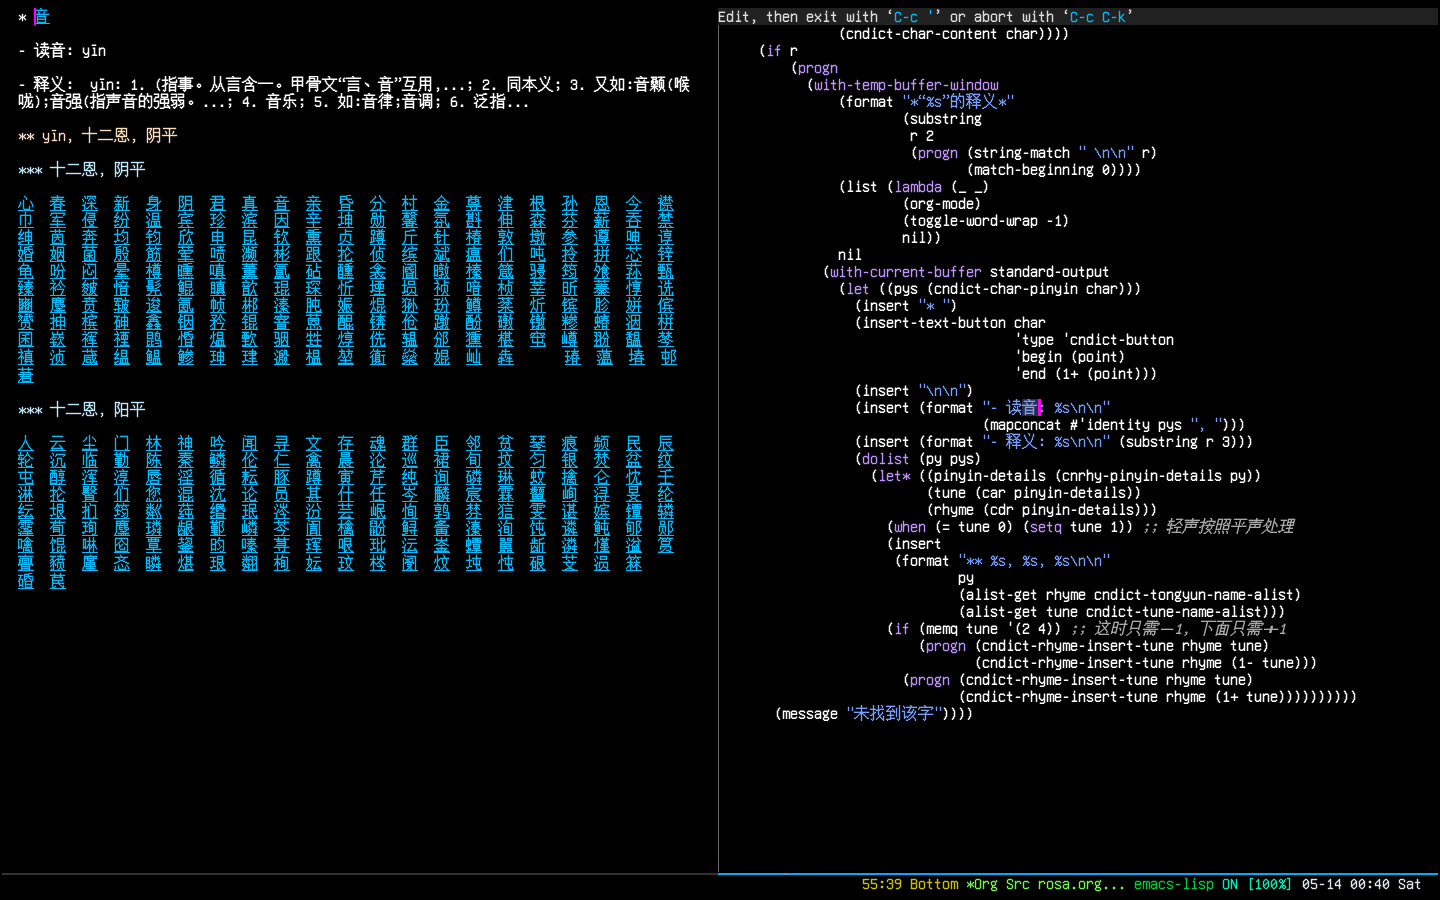This screenshot has width=1440, height=900.
Task: Open character 民 in the 阳平 grid
Action: click(x=634, y=443)
